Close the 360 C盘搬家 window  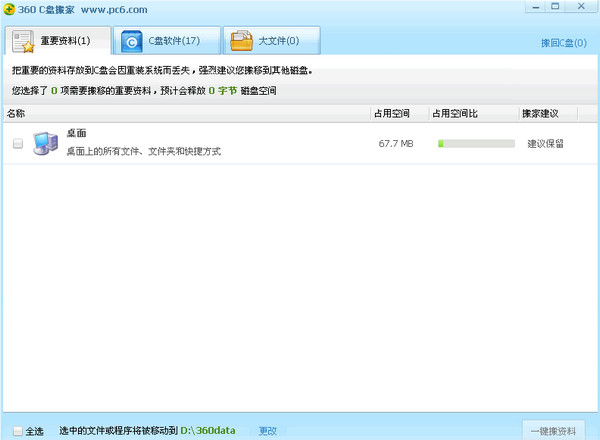(581, 7)
